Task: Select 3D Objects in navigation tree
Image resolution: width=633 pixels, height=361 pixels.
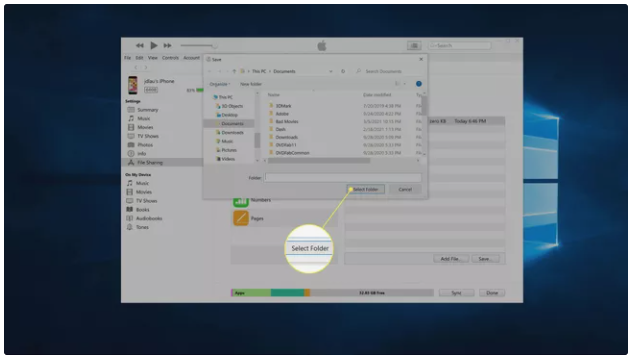Action: [230, 106]
